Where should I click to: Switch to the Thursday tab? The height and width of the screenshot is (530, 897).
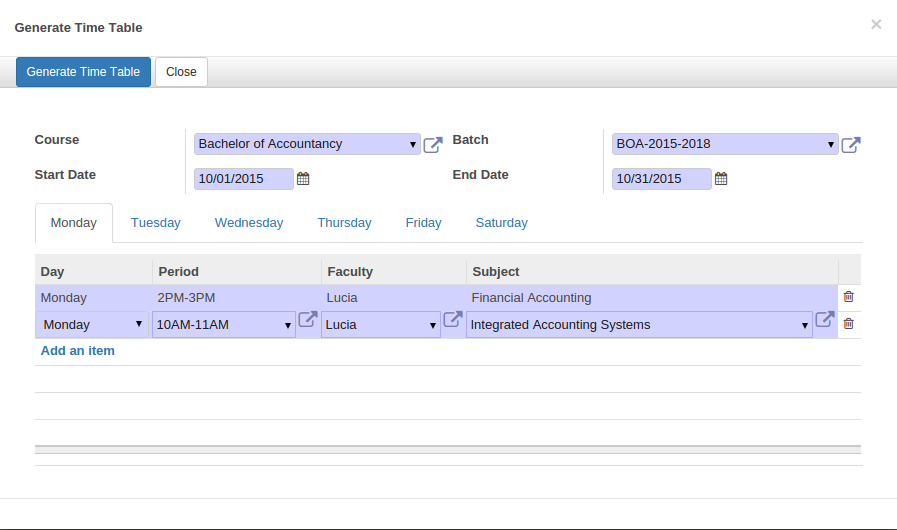click(344, 223)
